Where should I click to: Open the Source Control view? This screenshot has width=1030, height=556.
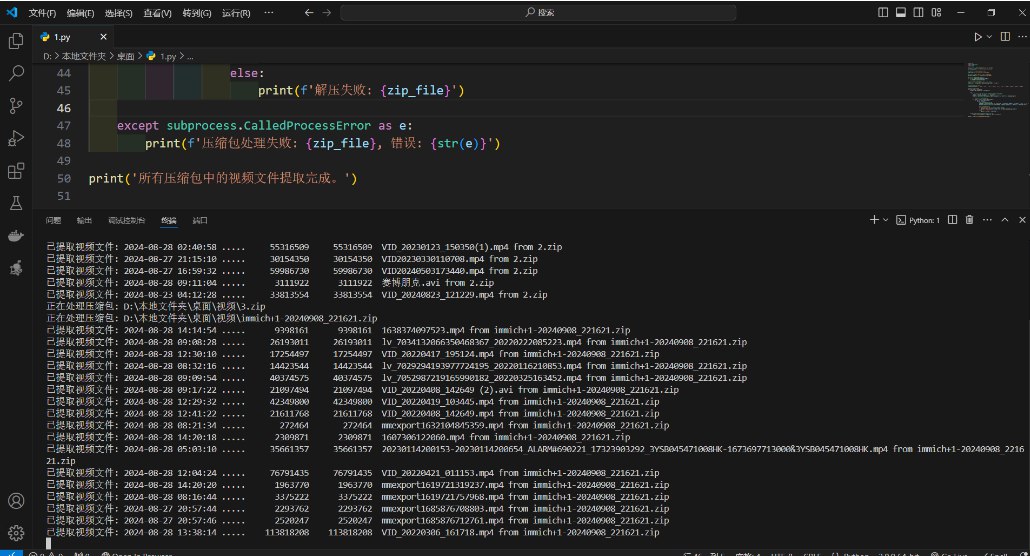[x=16, y=105]
